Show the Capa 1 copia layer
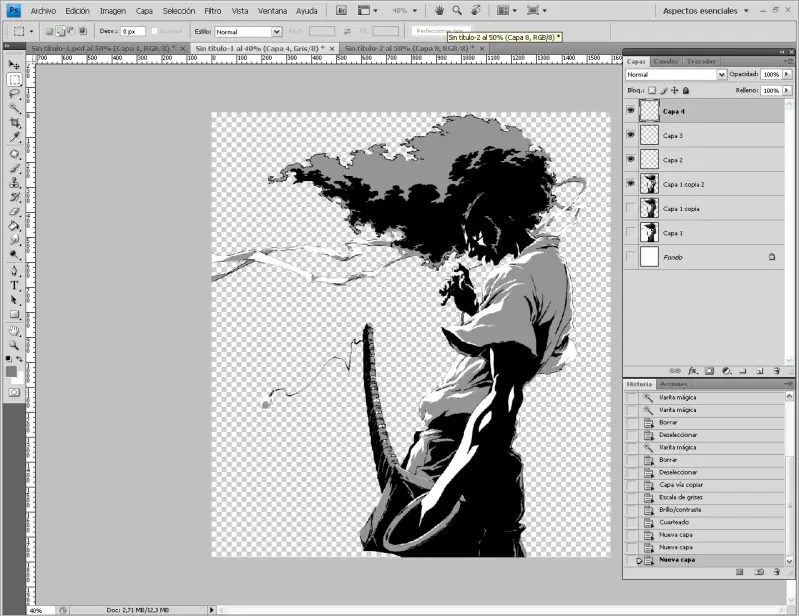Image resolution: width=799 pixels, height=616 pixels. 631,208
